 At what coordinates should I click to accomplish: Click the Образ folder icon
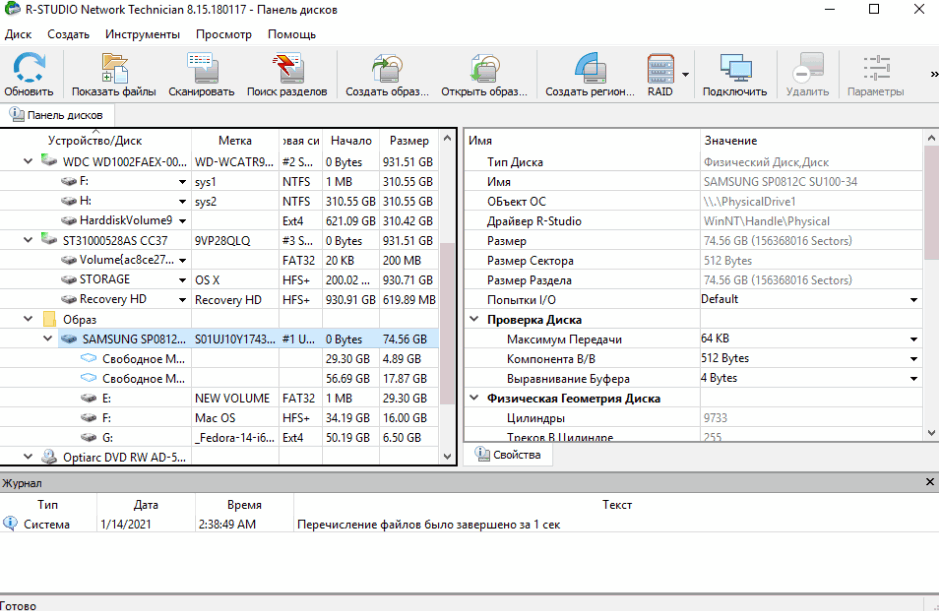(49, 319)
